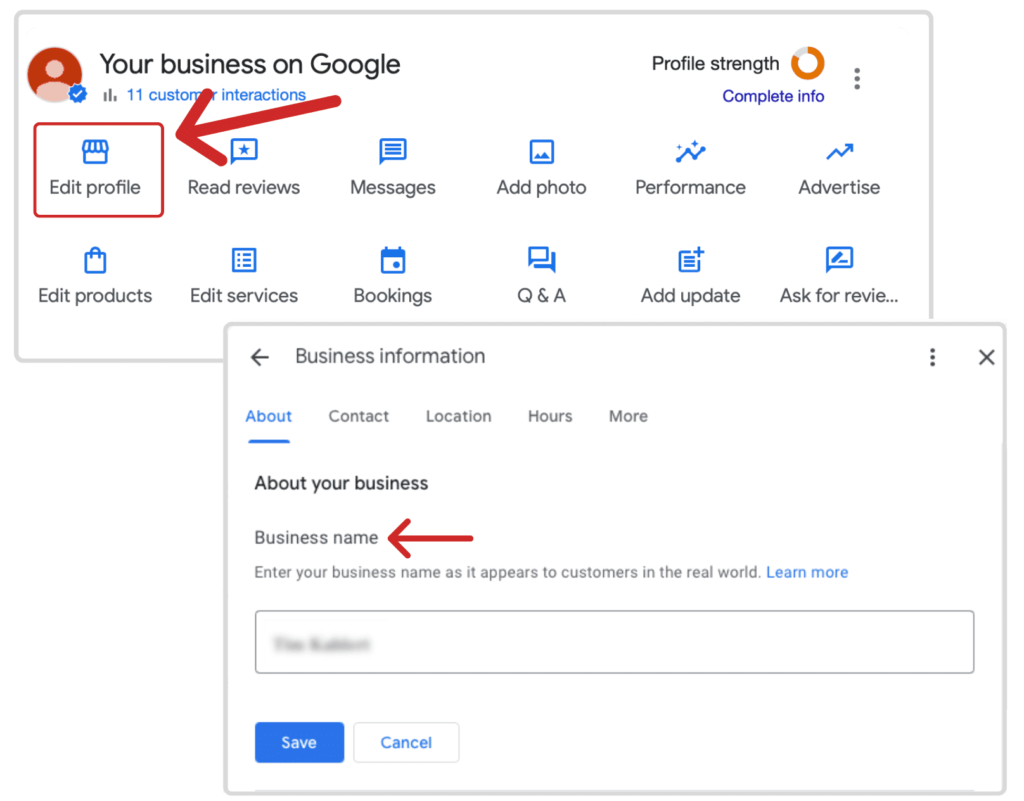Click the Advertise label
This screenshot has height=801, width=1024.
(839, 188)
